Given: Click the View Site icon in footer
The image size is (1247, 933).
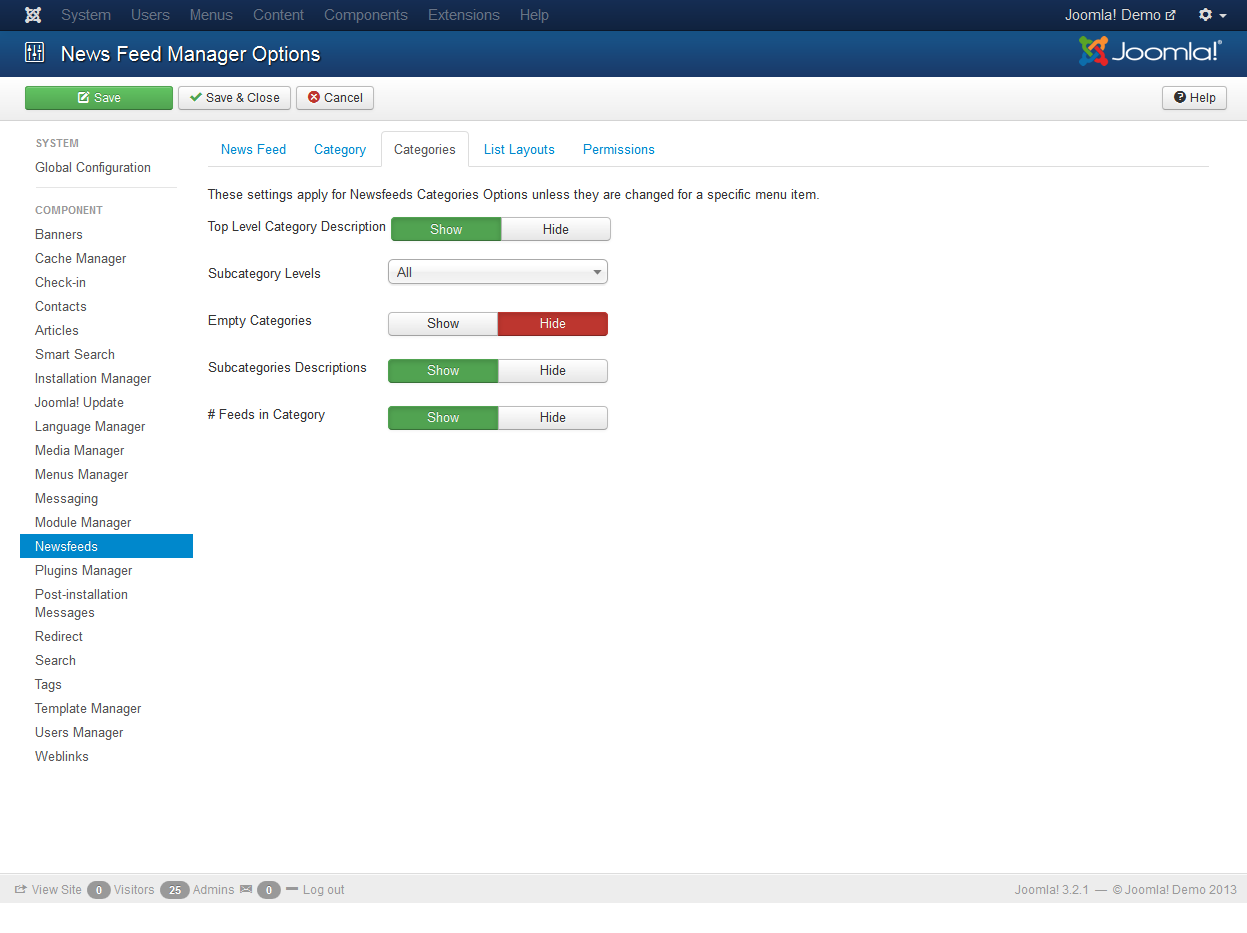Looking at the screenshot, I should (20, 889).
